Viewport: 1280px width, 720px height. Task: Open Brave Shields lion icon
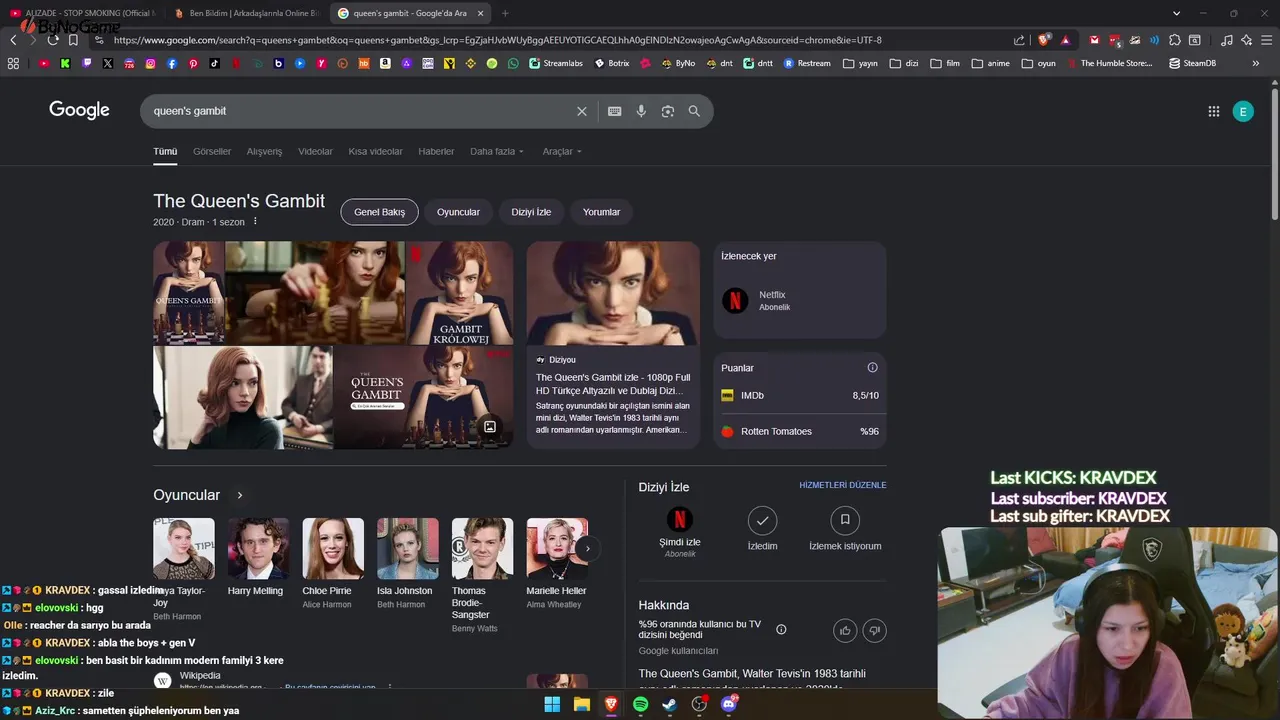pyautogui.click(x=1044, y=40)
